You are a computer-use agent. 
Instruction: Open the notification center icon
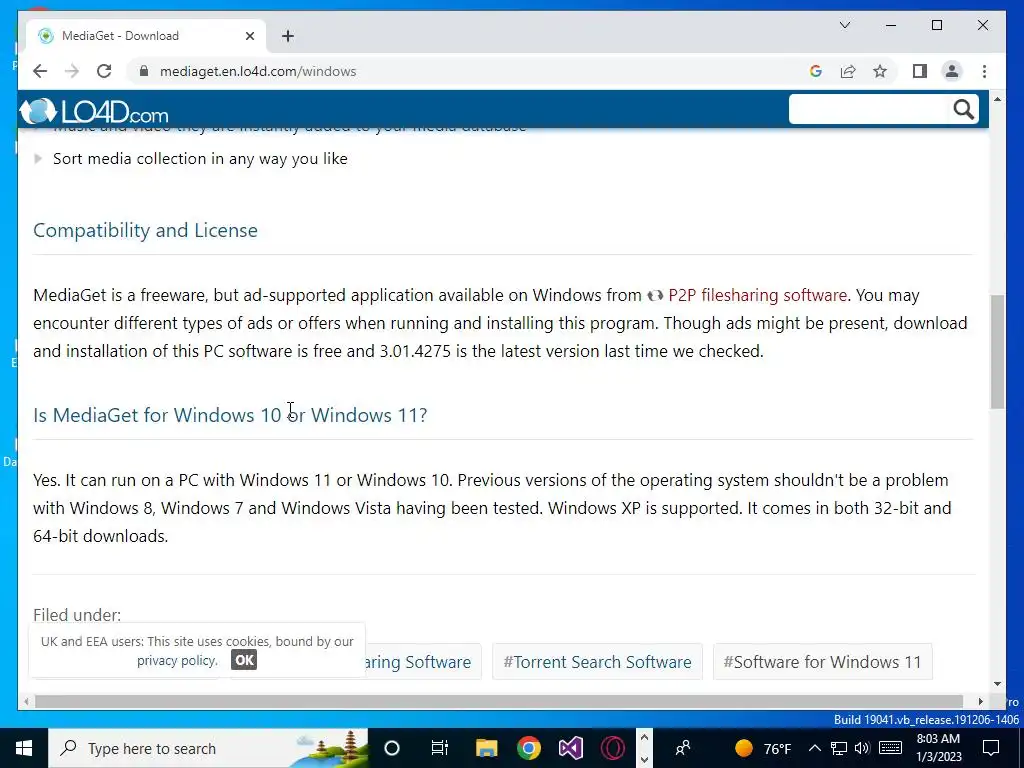(x=991, y=748)
